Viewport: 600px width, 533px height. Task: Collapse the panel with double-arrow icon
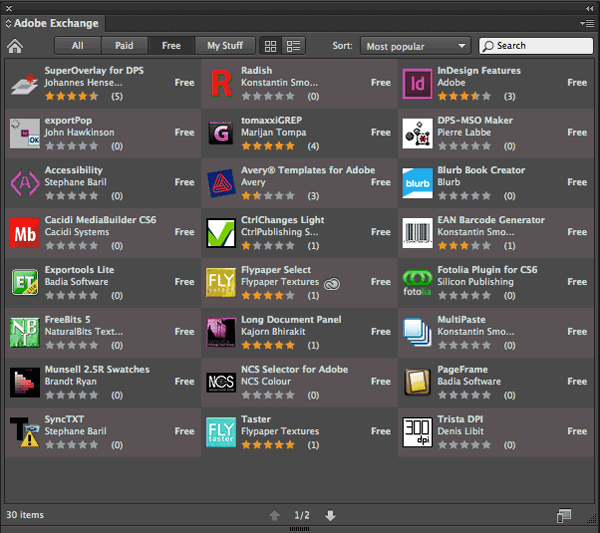click(x=589, y=8)
